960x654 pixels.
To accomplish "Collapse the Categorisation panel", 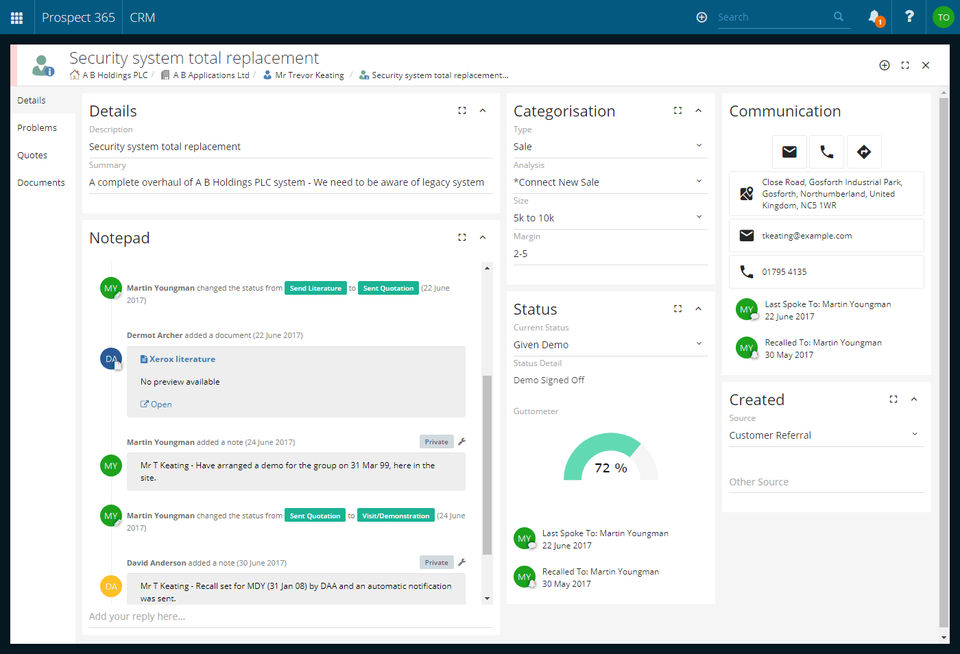I will [699, 111].
